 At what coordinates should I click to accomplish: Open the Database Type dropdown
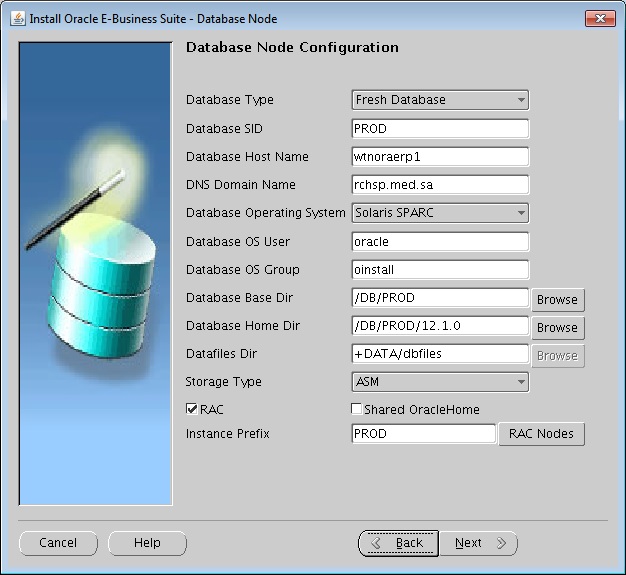point(440,100)
